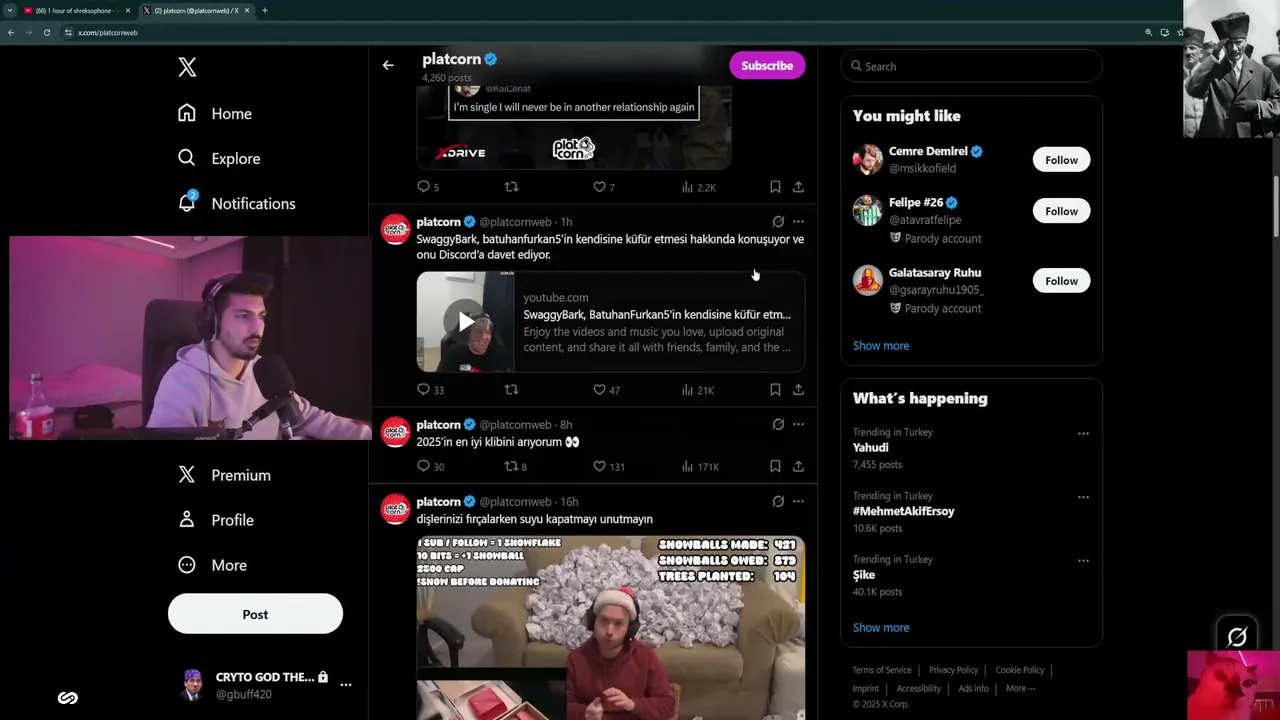Open the Yahudi trending topic
The height and width of the screenshot is (720, 1280).
coord(871,448)
